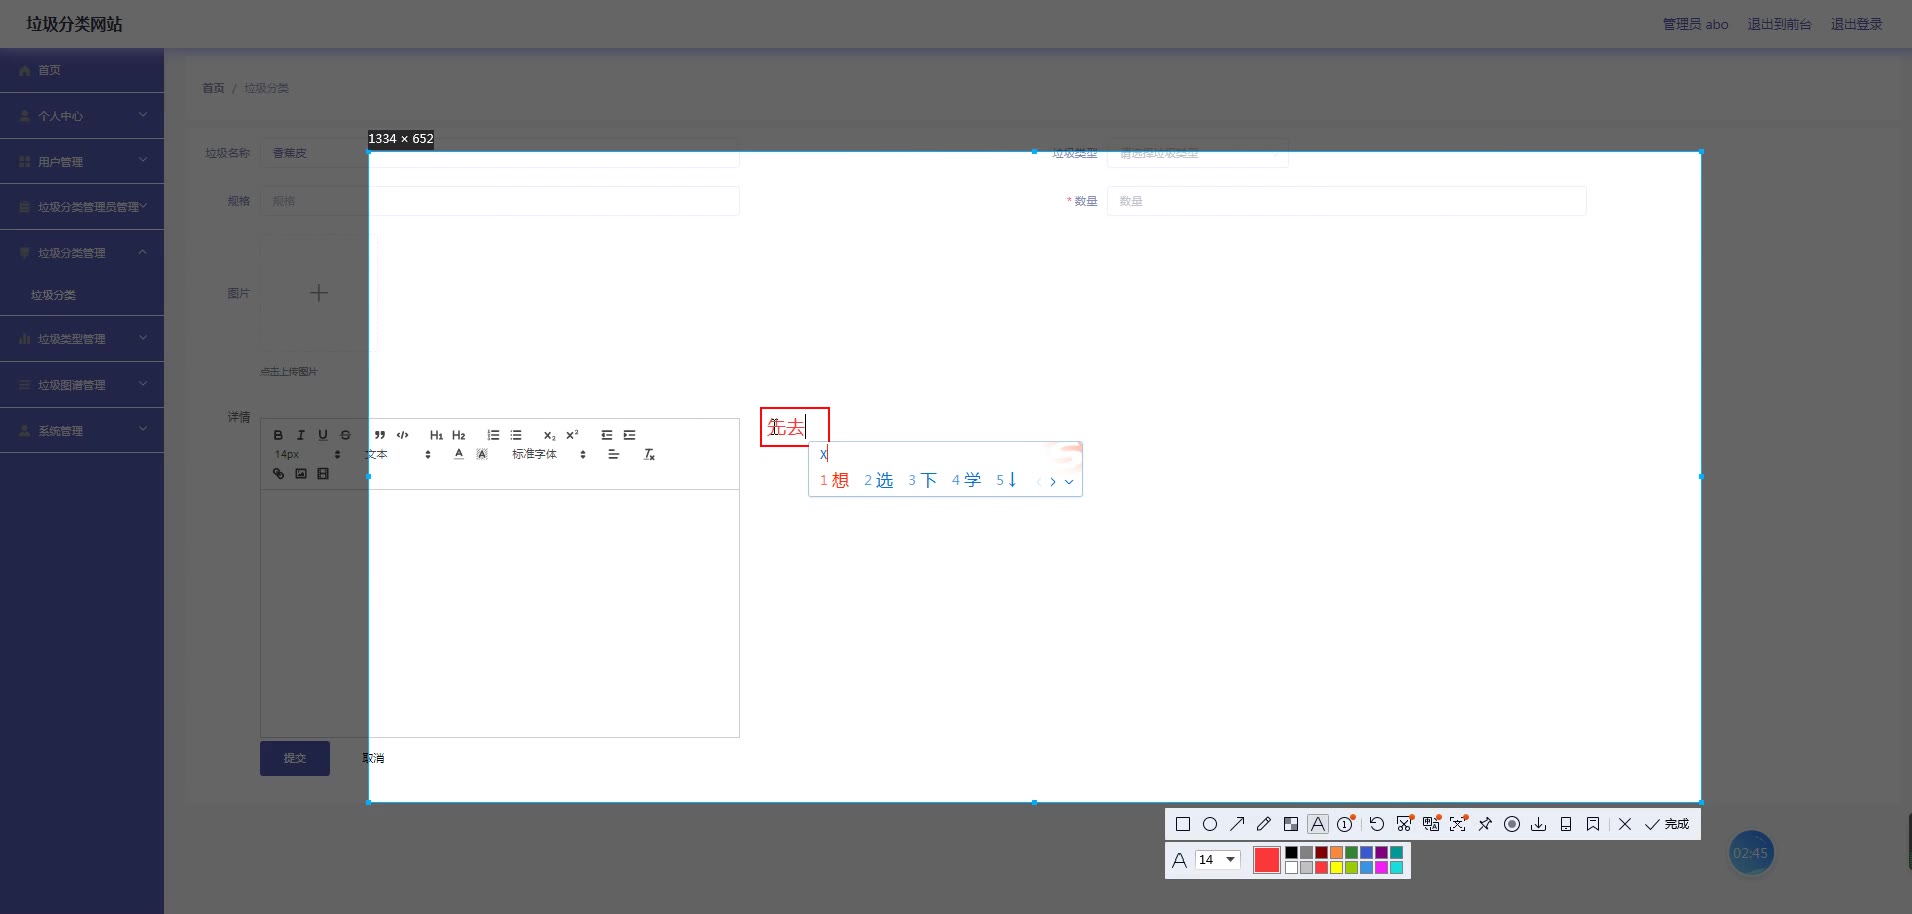Screen dimensions: 1912x914
Task: Choose IME candidate 学
Action: (x=967, y=481)
